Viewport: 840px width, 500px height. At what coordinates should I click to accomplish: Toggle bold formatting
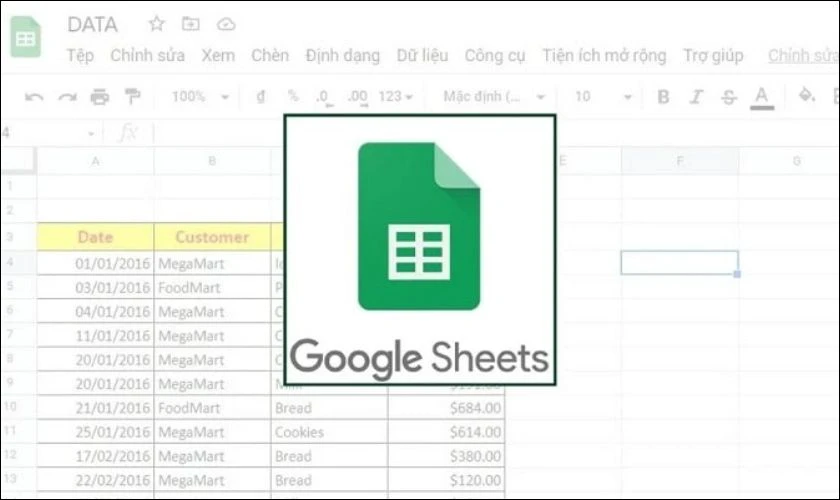point(663,96)
